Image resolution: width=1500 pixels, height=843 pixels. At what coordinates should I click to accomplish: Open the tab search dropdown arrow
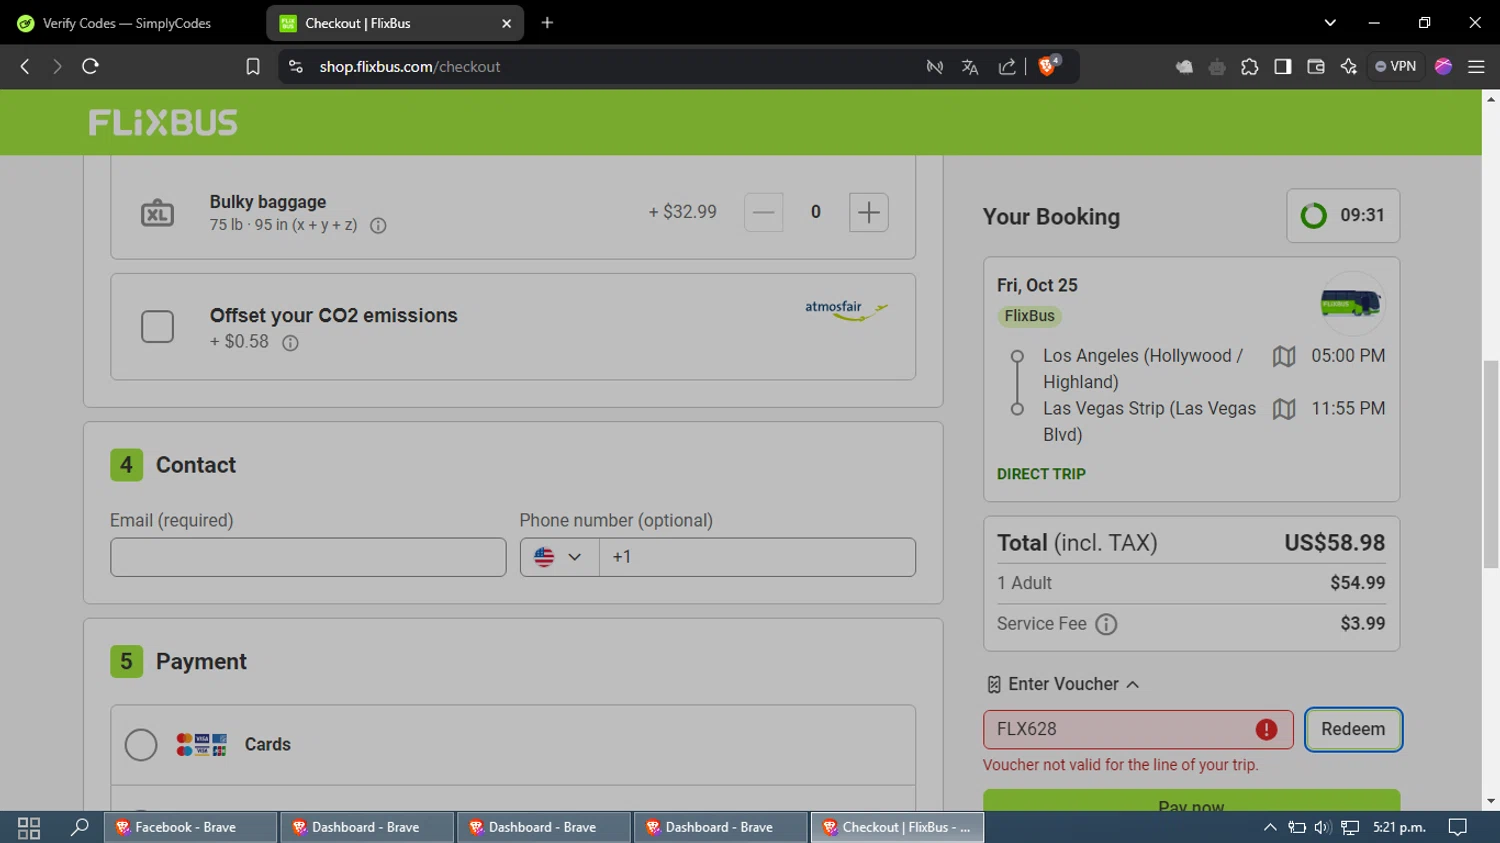pyautogui.click(x=1329, y=23)
